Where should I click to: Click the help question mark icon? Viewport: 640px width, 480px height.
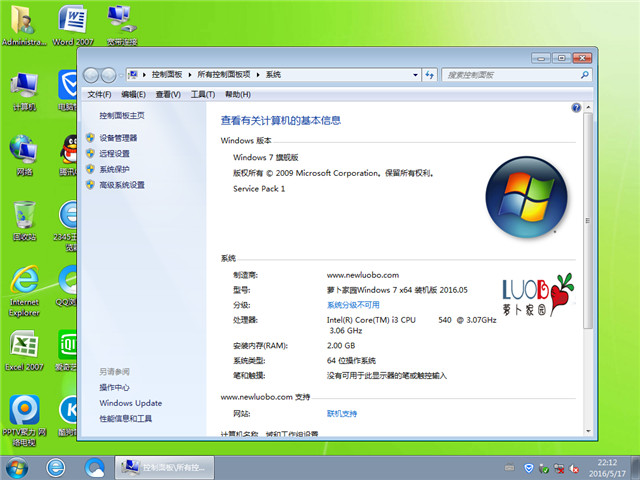point(576,108)
